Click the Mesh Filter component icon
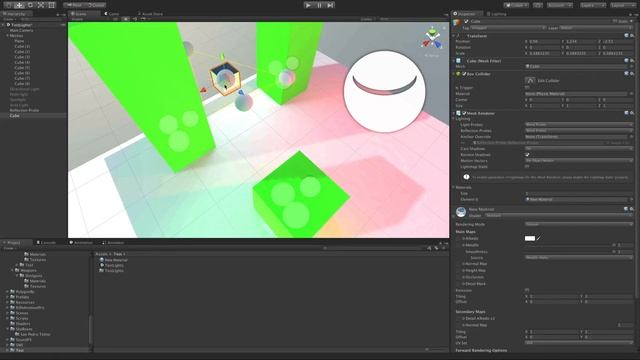The width and height of the screenshot is (640, 360). point(459,61)
